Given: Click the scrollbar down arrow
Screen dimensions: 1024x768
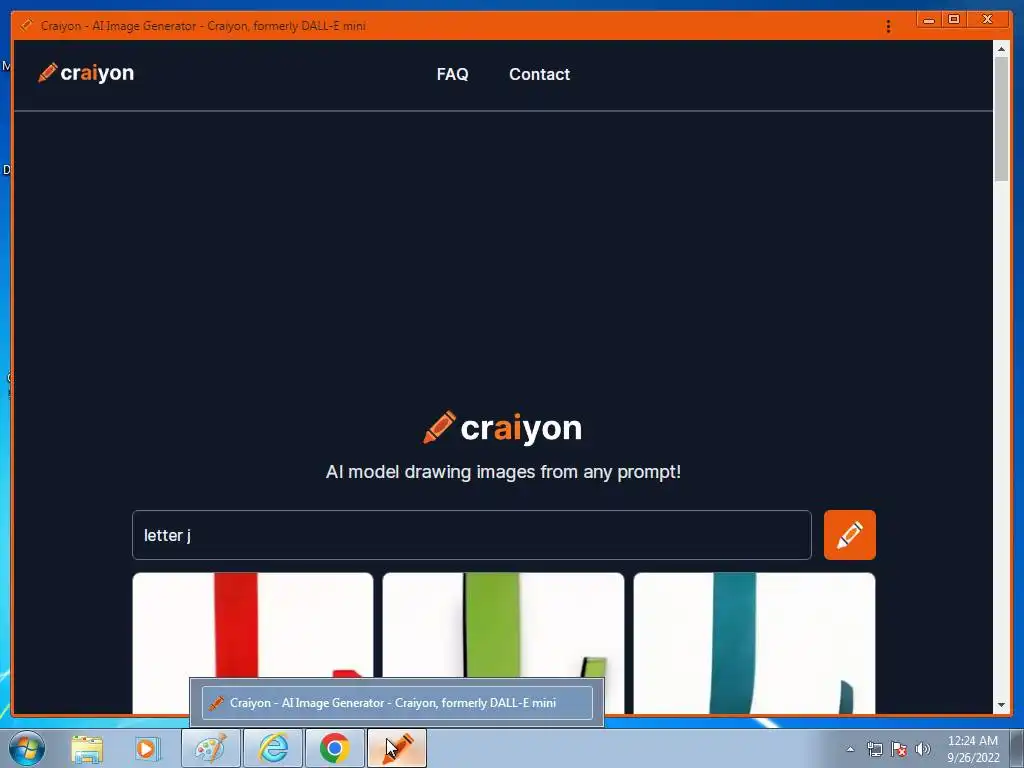Looking at the screenshot, I should click(1001, 705).
